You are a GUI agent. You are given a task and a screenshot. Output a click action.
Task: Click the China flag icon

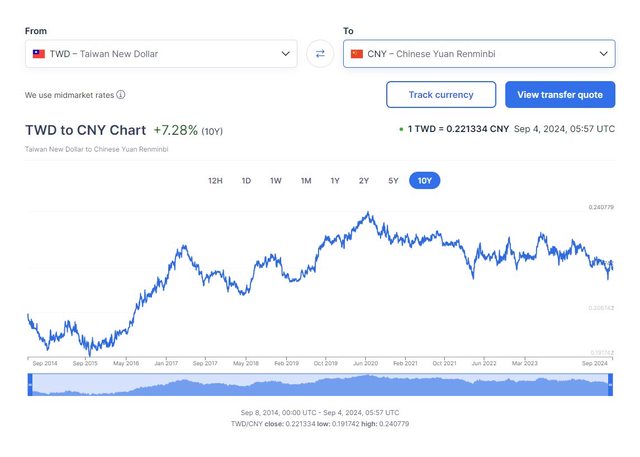[x=357, y=54]
